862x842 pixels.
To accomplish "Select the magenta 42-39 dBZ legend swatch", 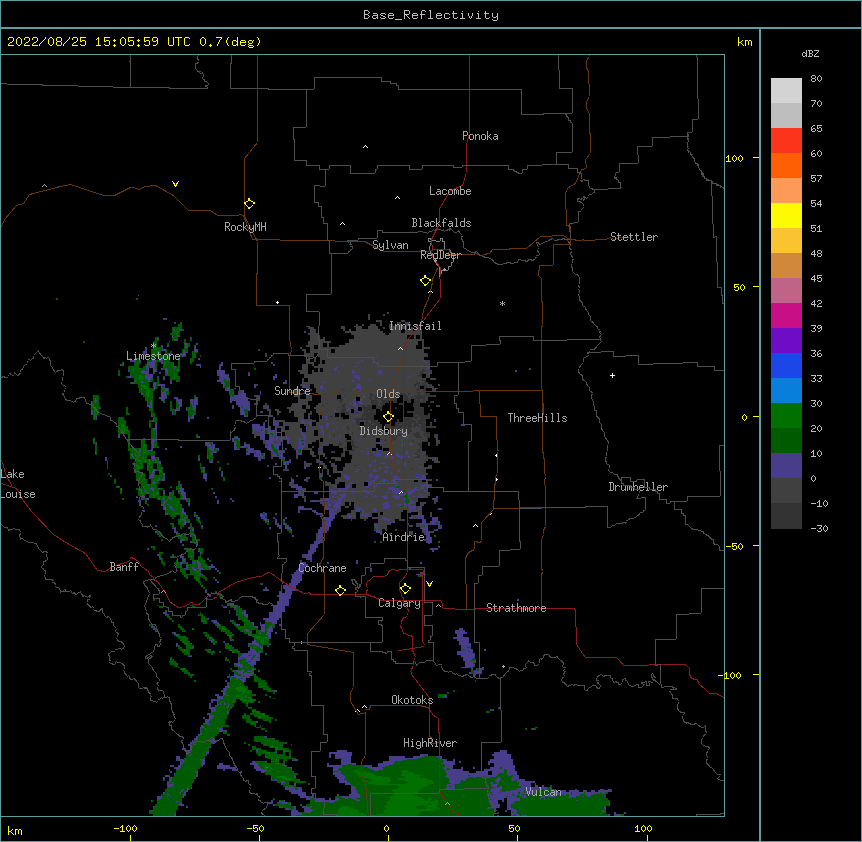I will (786, 315).
